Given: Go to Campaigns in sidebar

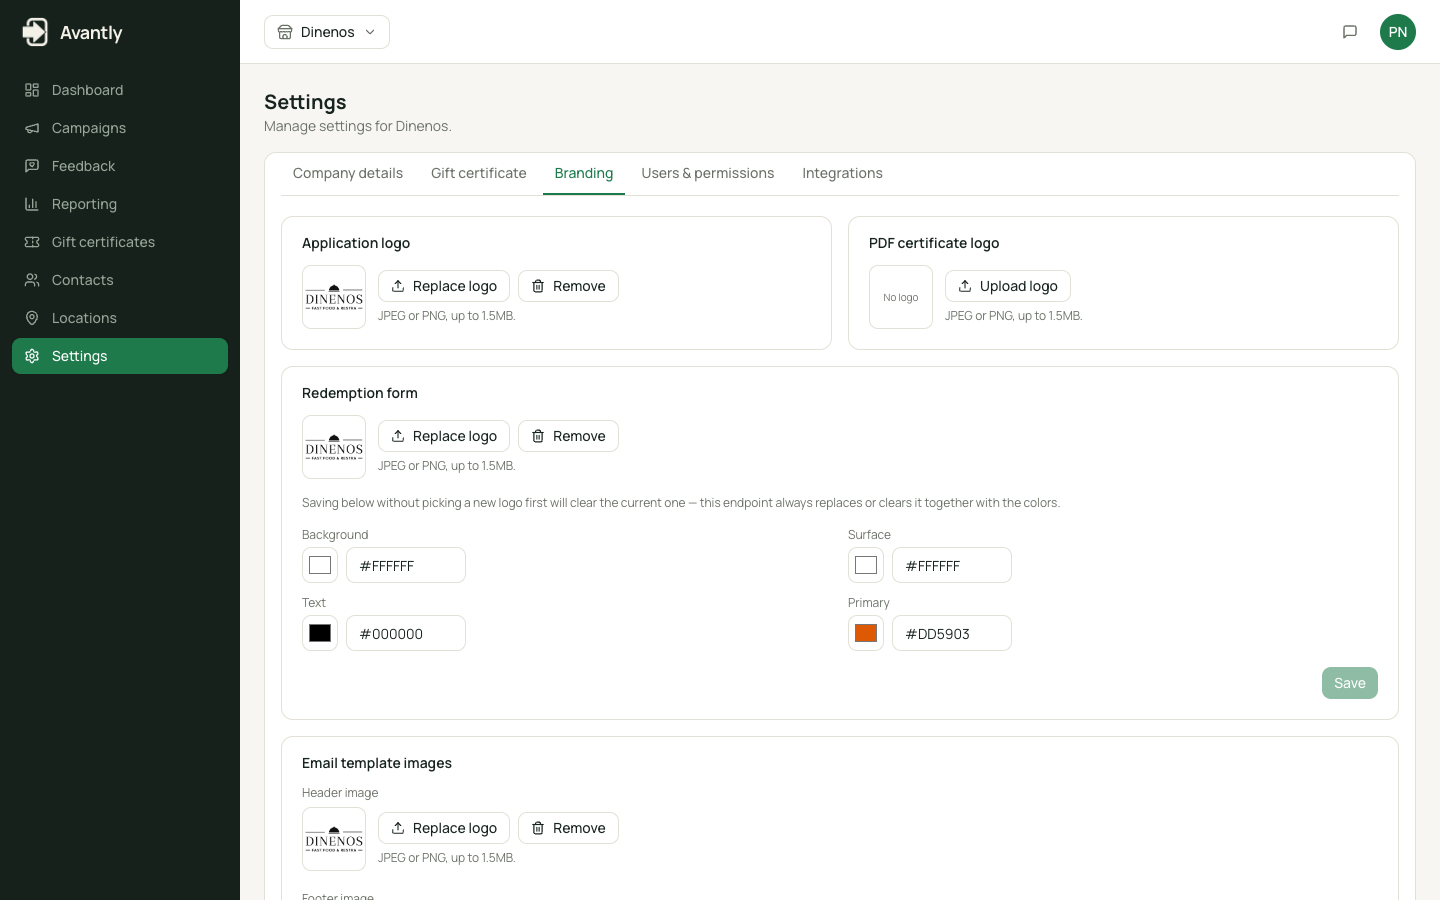Looking at the screenshot, I should [x=120, y=128].
